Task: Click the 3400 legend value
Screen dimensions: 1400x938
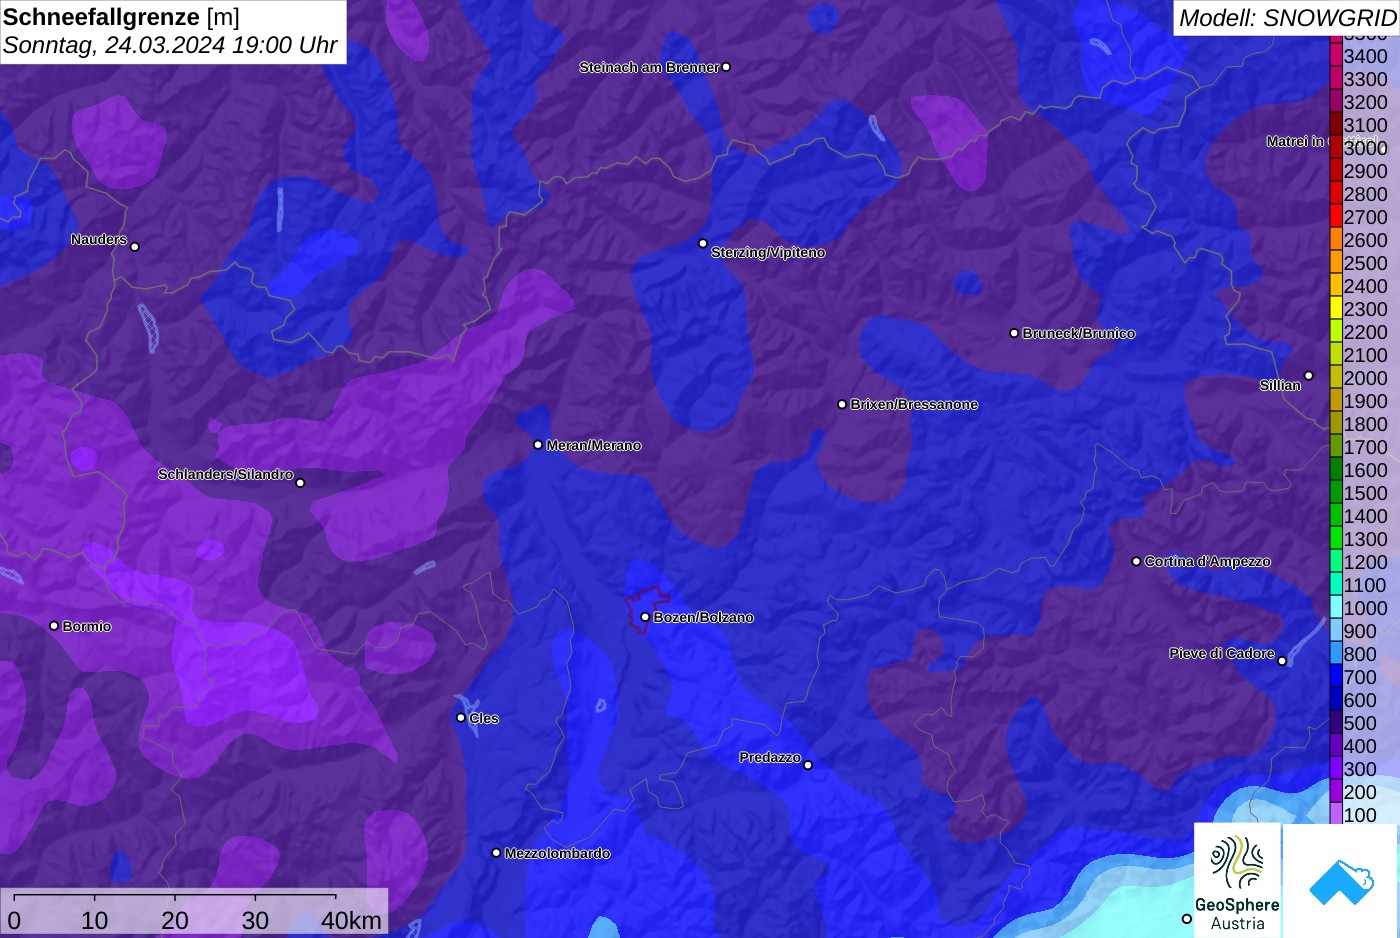Action: 1366,56
